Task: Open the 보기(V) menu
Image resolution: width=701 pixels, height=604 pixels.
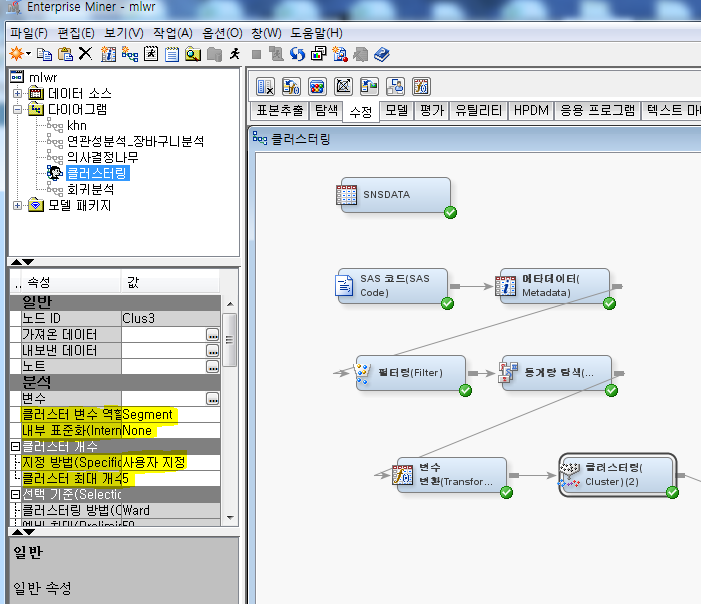Action: [x=124, y=33]
